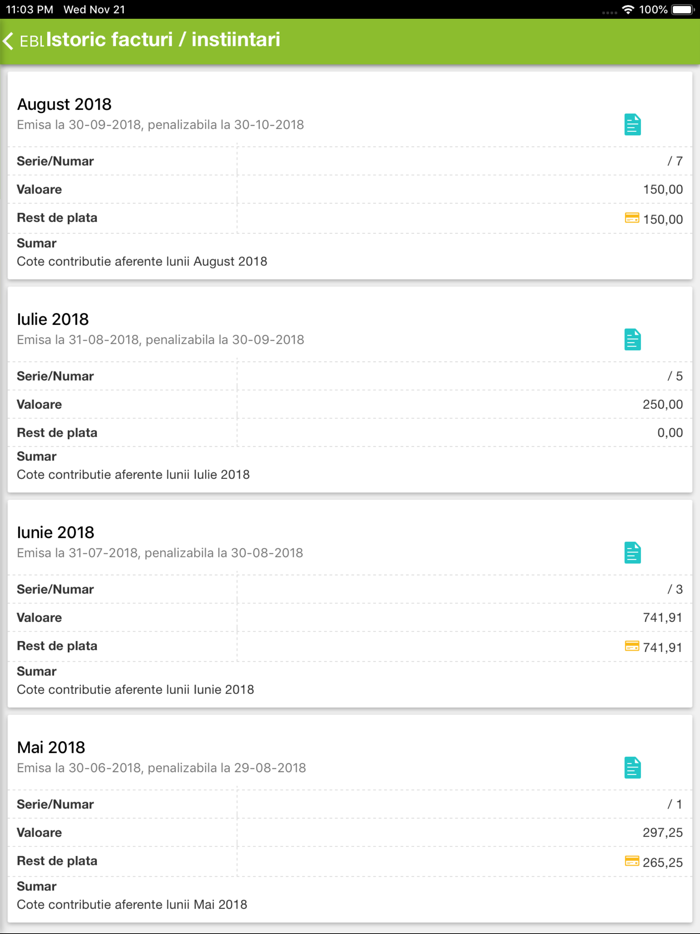700x934 pixels.
Task: Select the August 2018 invoice heading
Action: (x=64, y=104)
